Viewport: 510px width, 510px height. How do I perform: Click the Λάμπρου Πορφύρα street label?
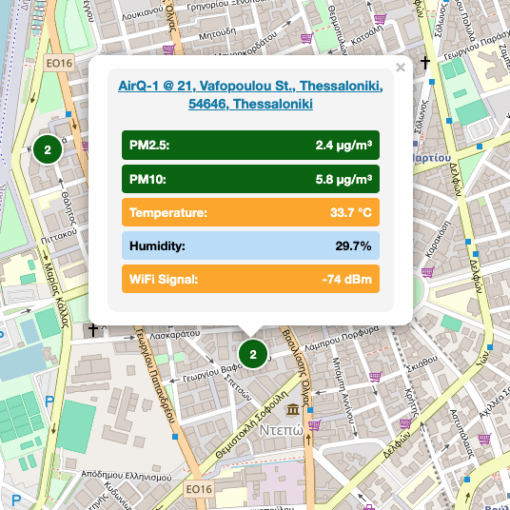coord(341,339)
